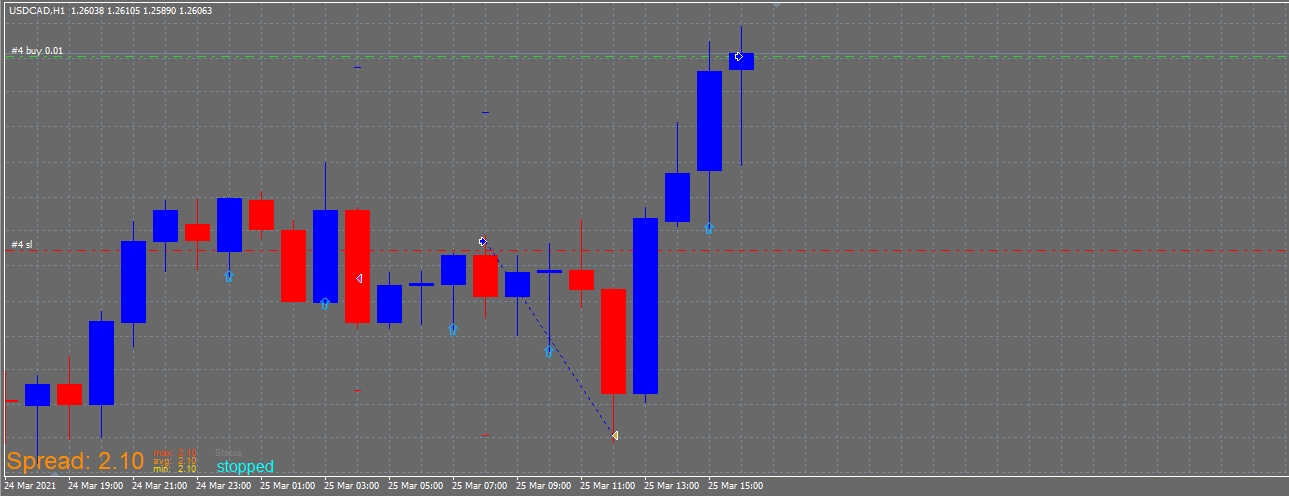Click the red candle above the orange close marker
The image size is (1289, 496).
(613, 341)
